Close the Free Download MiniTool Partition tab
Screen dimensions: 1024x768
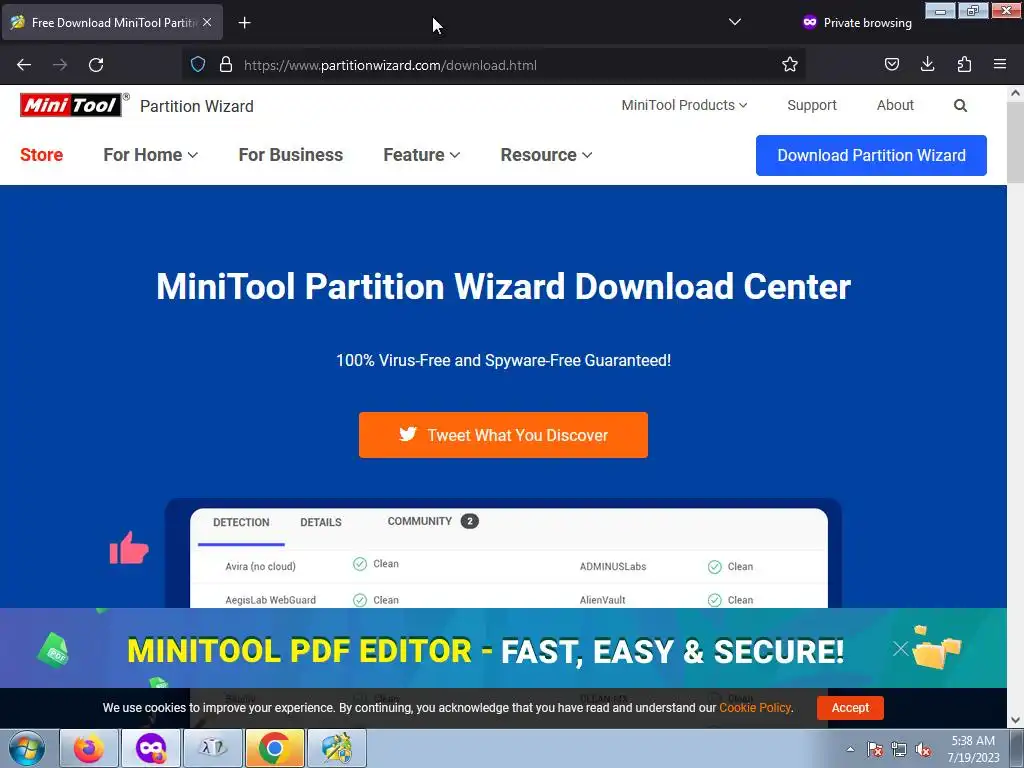click(x=207, y=22)
